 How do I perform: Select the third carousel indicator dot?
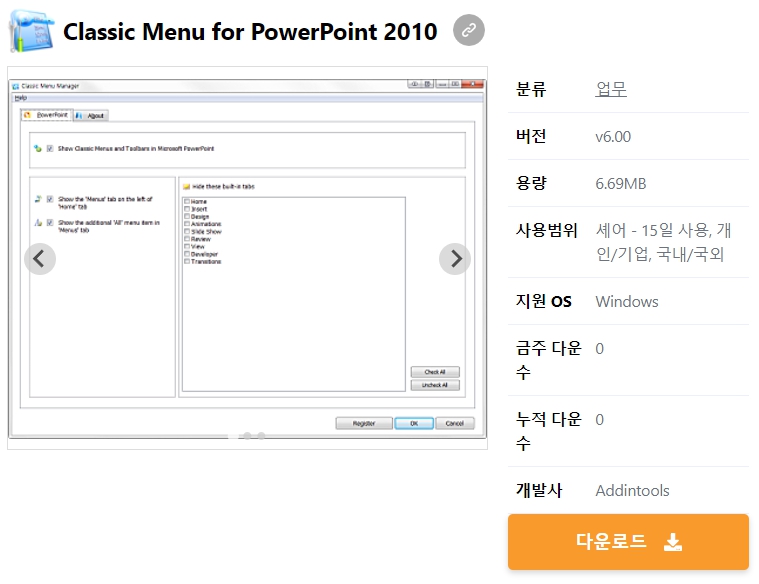[x=261, y=436]
